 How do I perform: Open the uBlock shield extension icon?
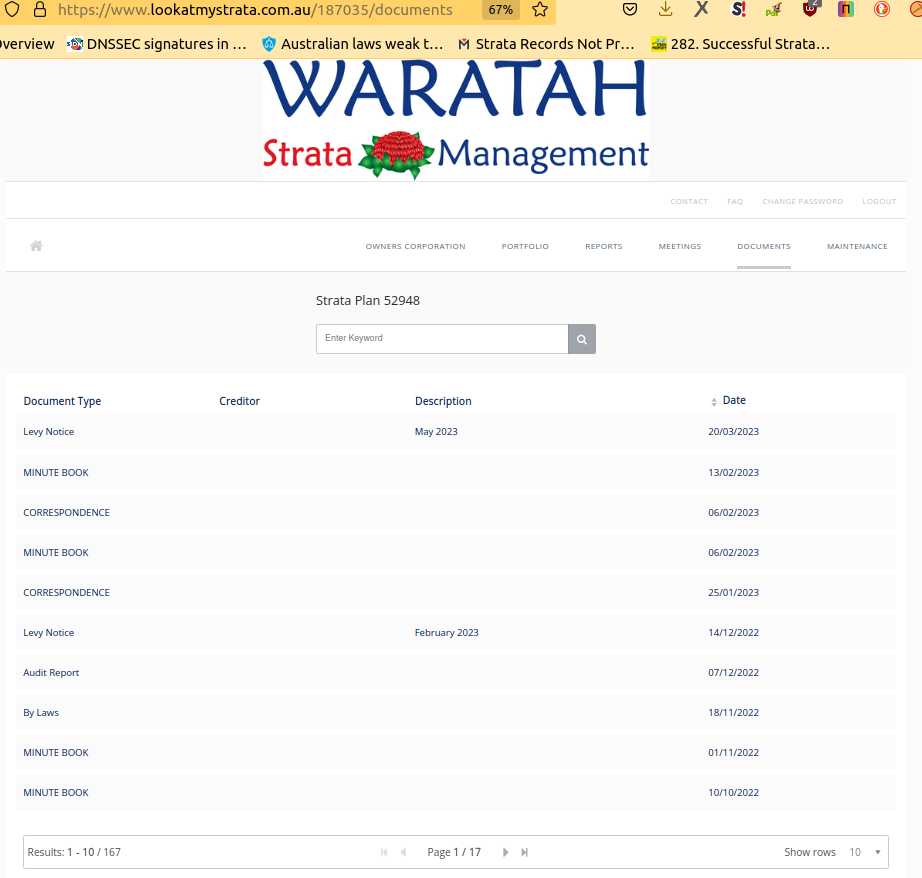point(810,9)
